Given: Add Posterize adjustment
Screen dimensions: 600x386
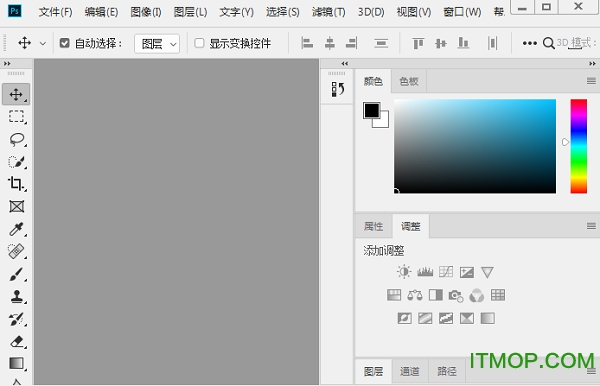Looking at the screenshot, I should [x=425, y=318].
